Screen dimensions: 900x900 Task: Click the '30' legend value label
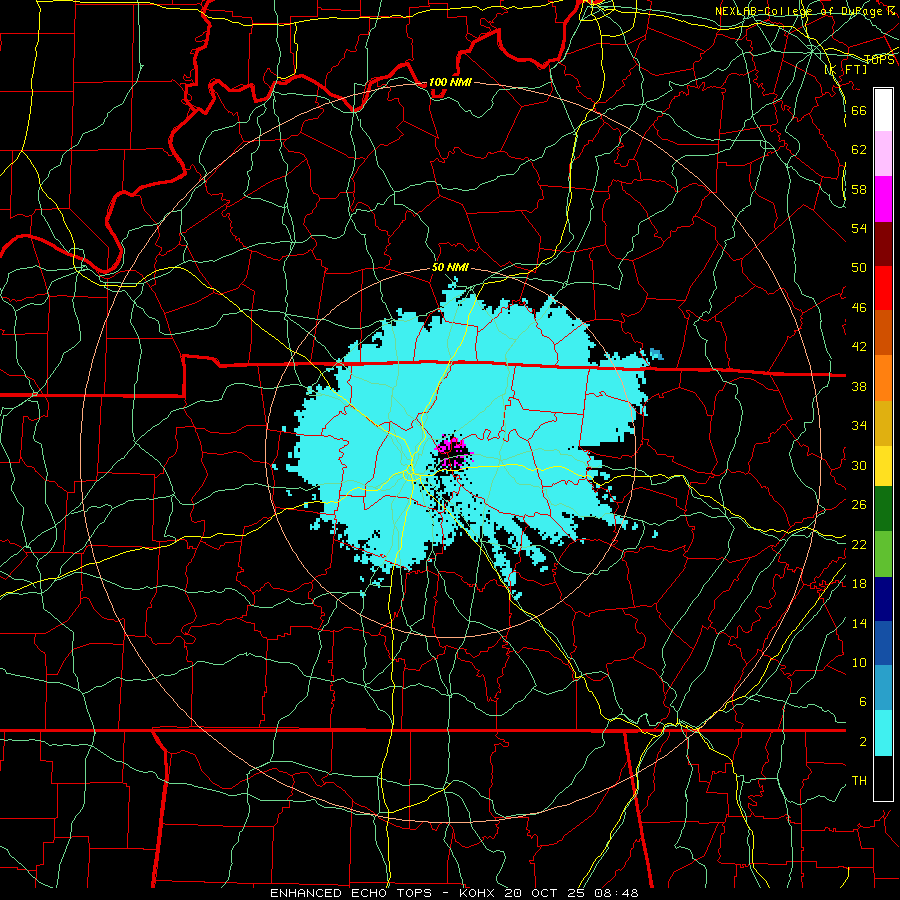click(x=859, y=465)
